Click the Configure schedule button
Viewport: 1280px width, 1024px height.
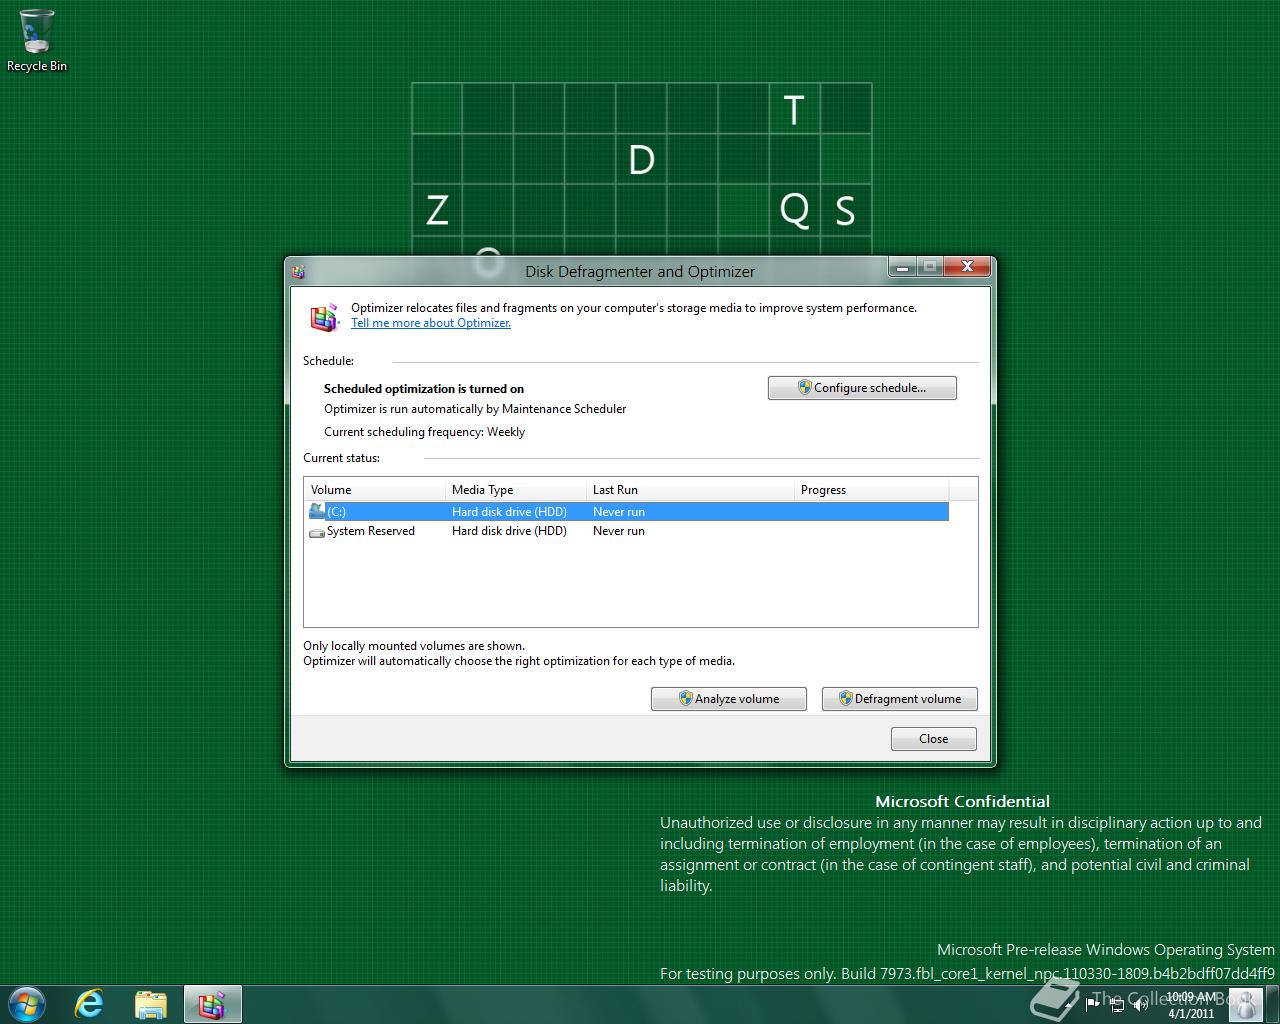(862, 388)
